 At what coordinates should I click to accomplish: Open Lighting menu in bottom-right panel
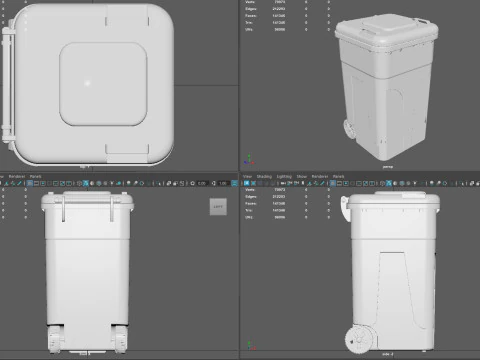[x=284, y=176]
